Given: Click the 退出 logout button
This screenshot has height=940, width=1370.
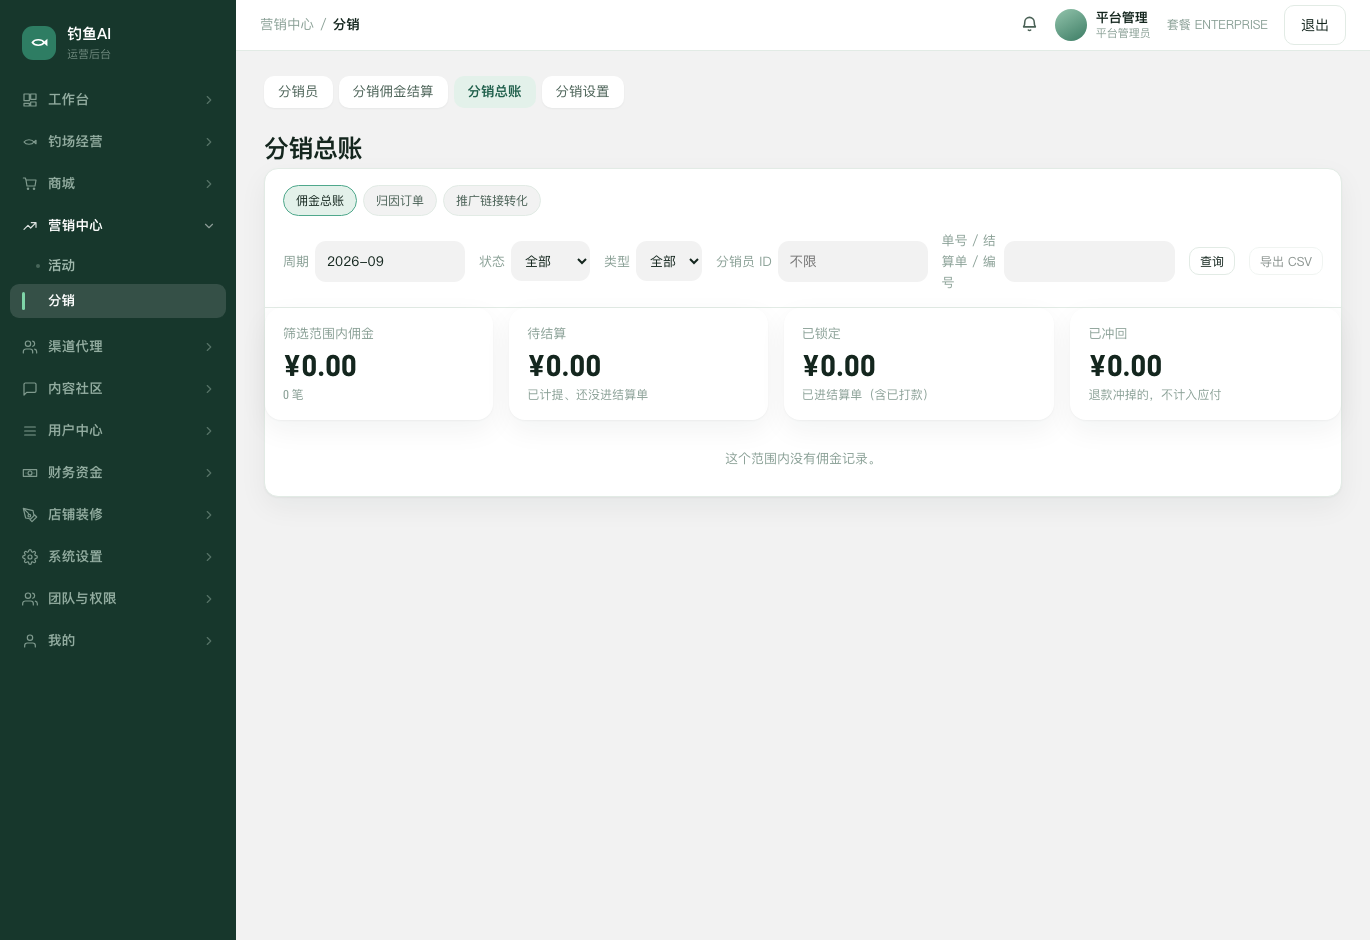Looking at the screenshot, I should tap(1315, 25).
